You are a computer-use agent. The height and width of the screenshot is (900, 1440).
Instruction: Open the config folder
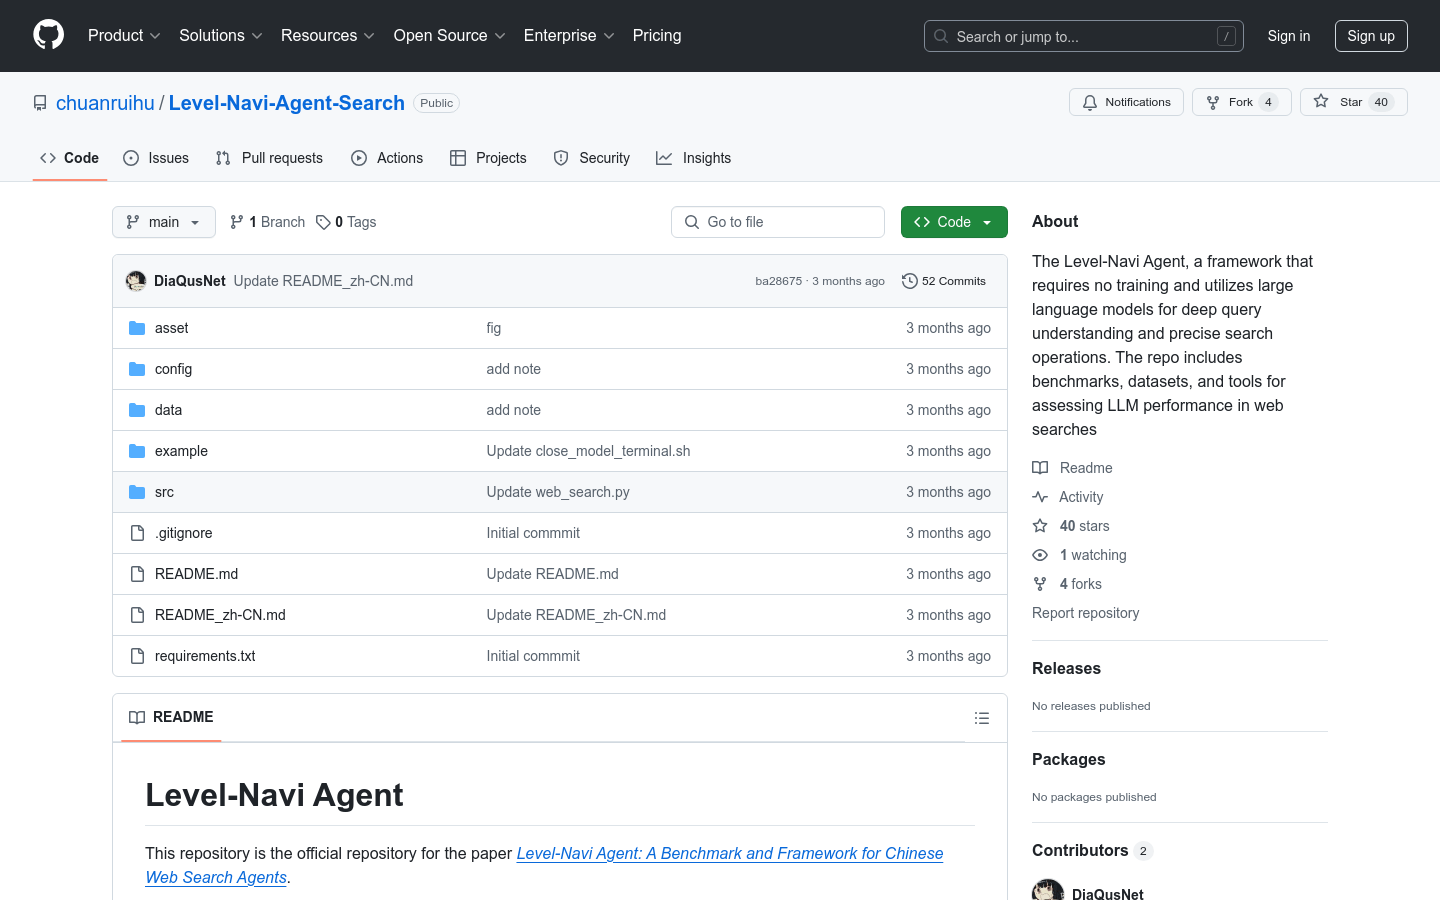click(x=173, y=369)
